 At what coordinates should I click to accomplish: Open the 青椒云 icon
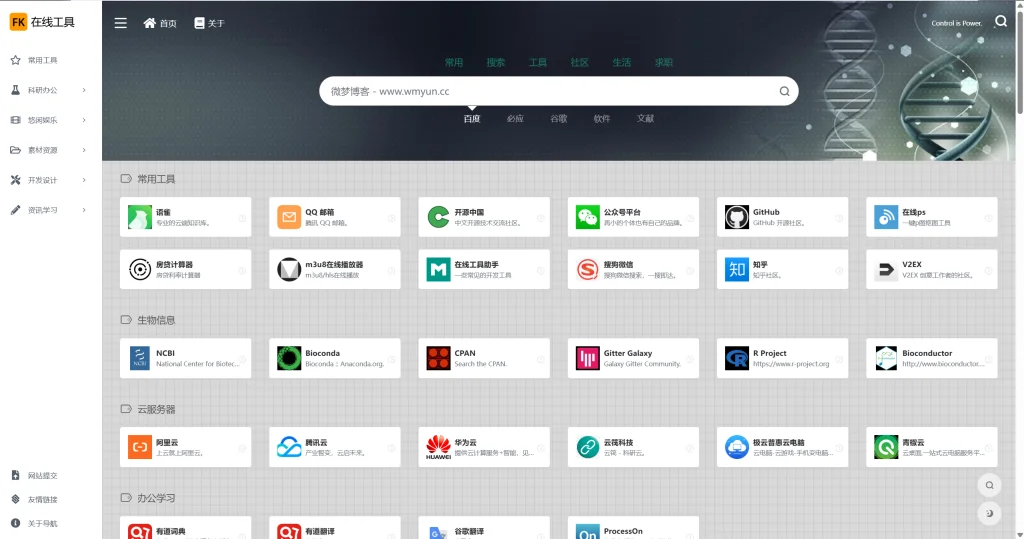tap(886, 447)
